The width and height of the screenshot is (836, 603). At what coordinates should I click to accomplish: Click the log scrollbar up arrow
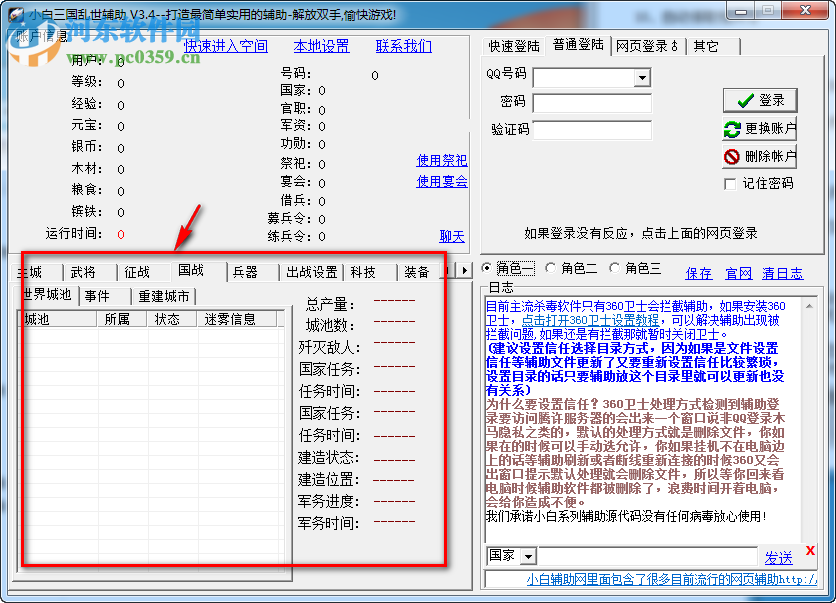click(x=809, y=306)
